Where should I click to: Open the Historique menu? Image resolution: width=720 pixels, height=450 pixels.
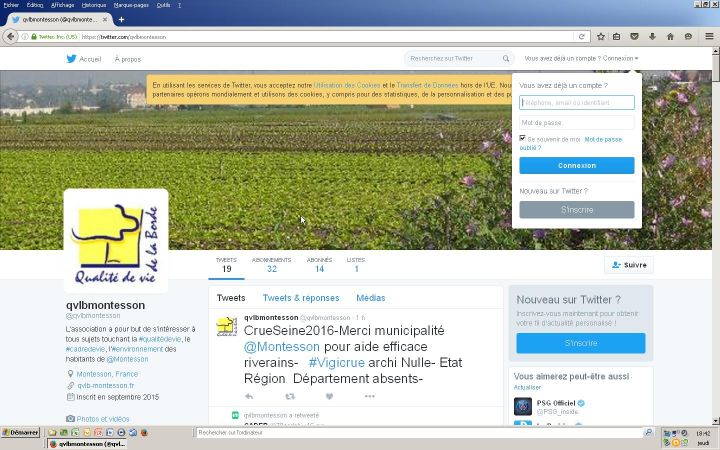[x=94, y=5]
